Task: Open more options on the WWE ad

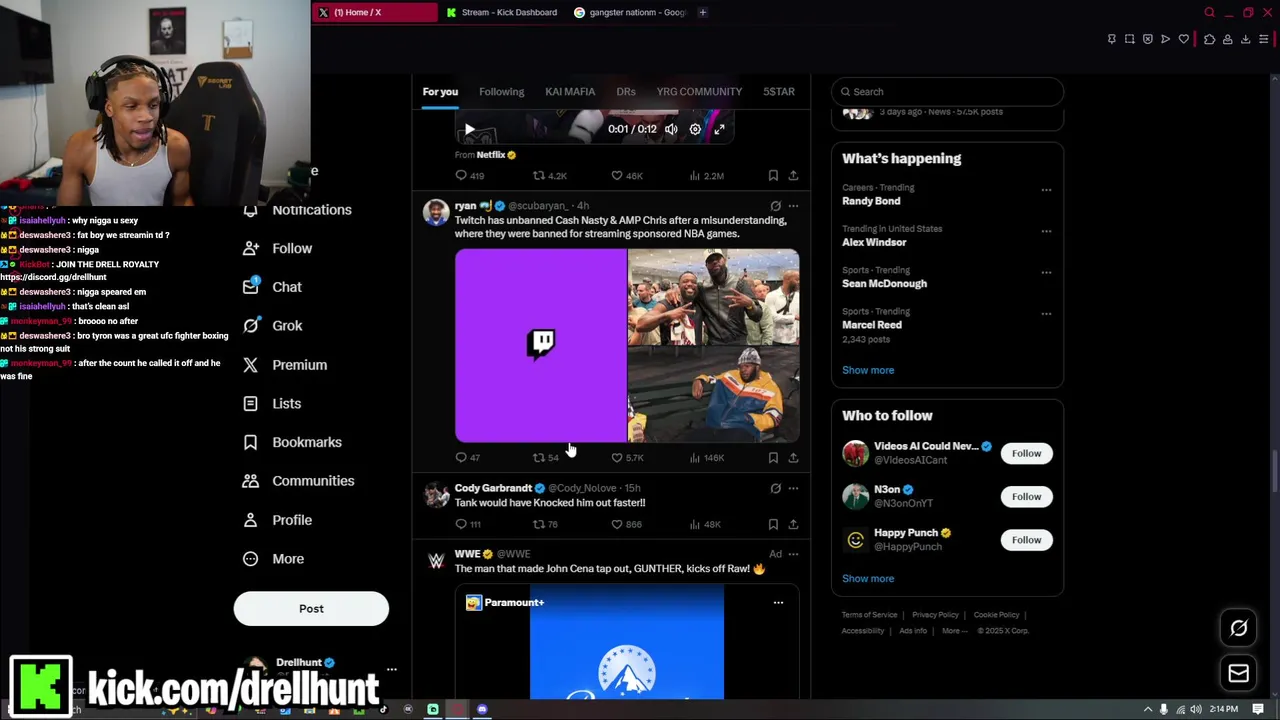Action: [x=793, y=553]
